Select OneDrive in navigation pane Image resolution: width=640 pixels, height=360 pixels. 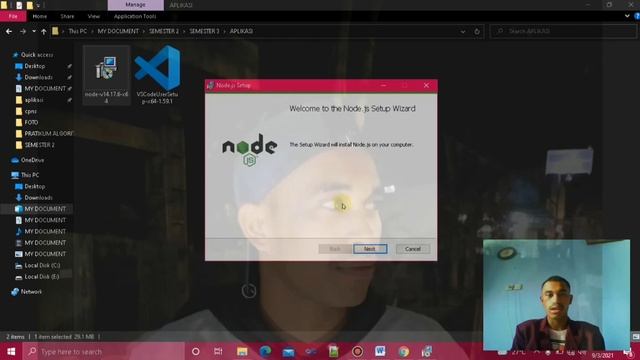pos(32,160)
